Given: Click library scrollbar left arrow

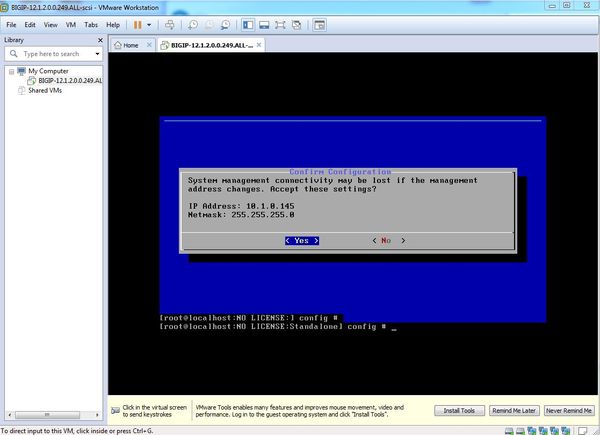Looking at the screenshot, I should 10,415.
